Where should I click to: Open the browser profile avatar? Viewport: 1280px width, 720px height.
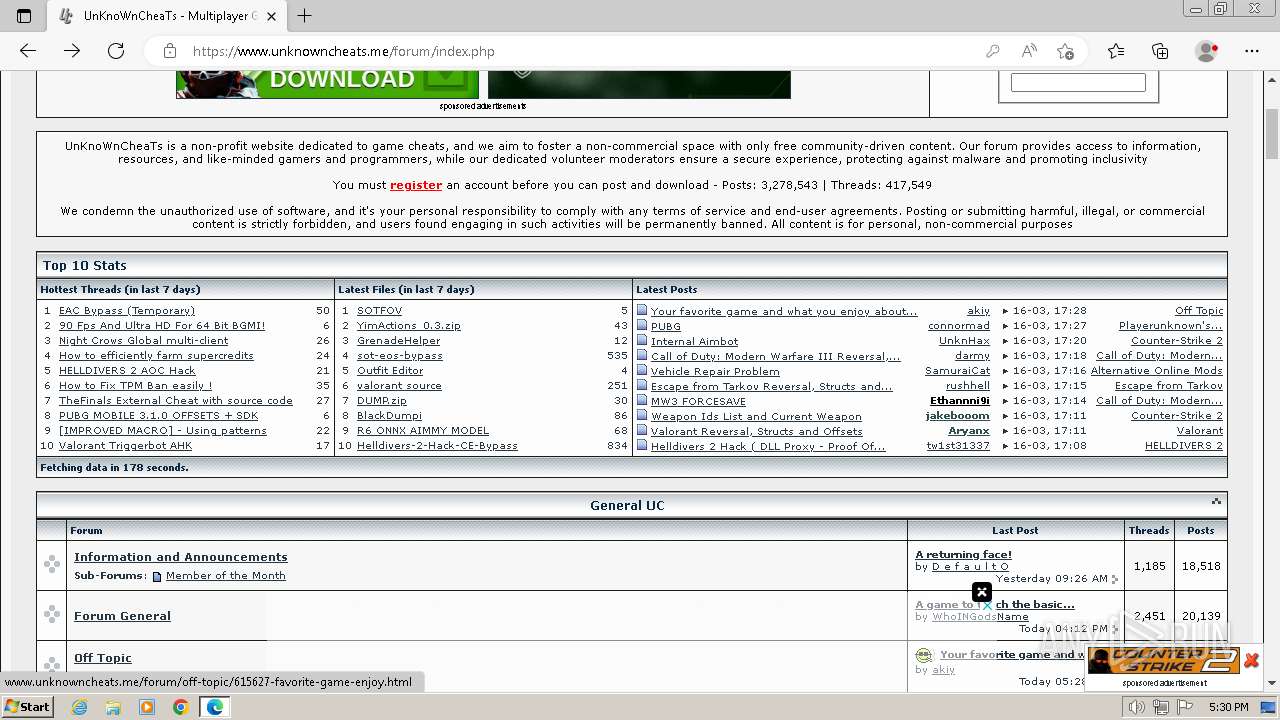coord(1207,51)
